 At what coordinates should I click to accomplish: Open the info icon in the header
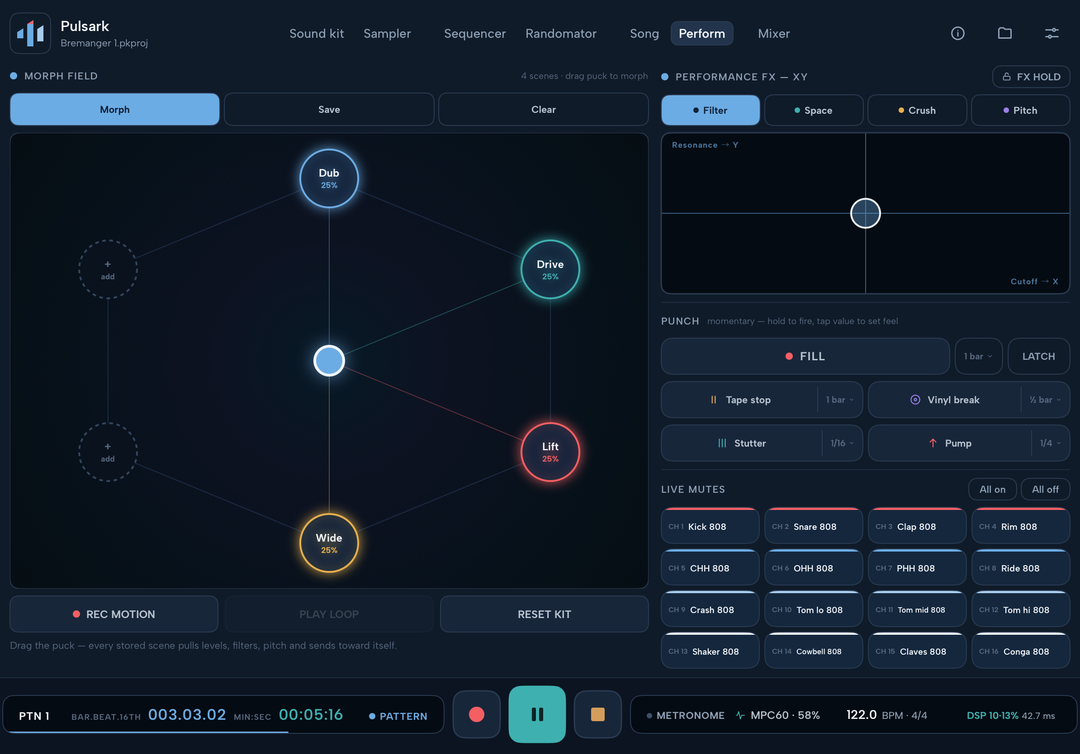point(957,33)
